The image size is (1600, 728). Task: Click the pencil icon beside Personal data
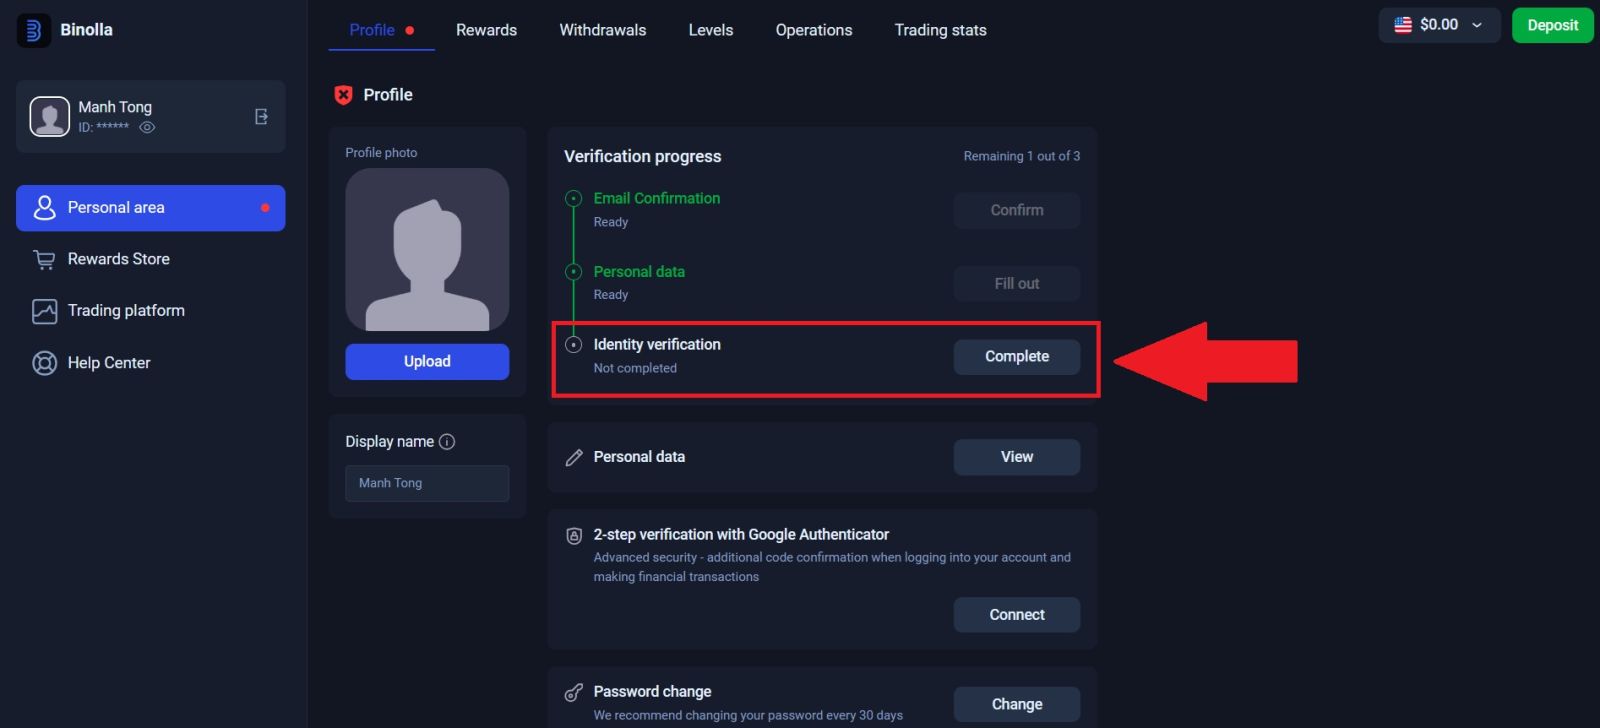pos(573,456)
